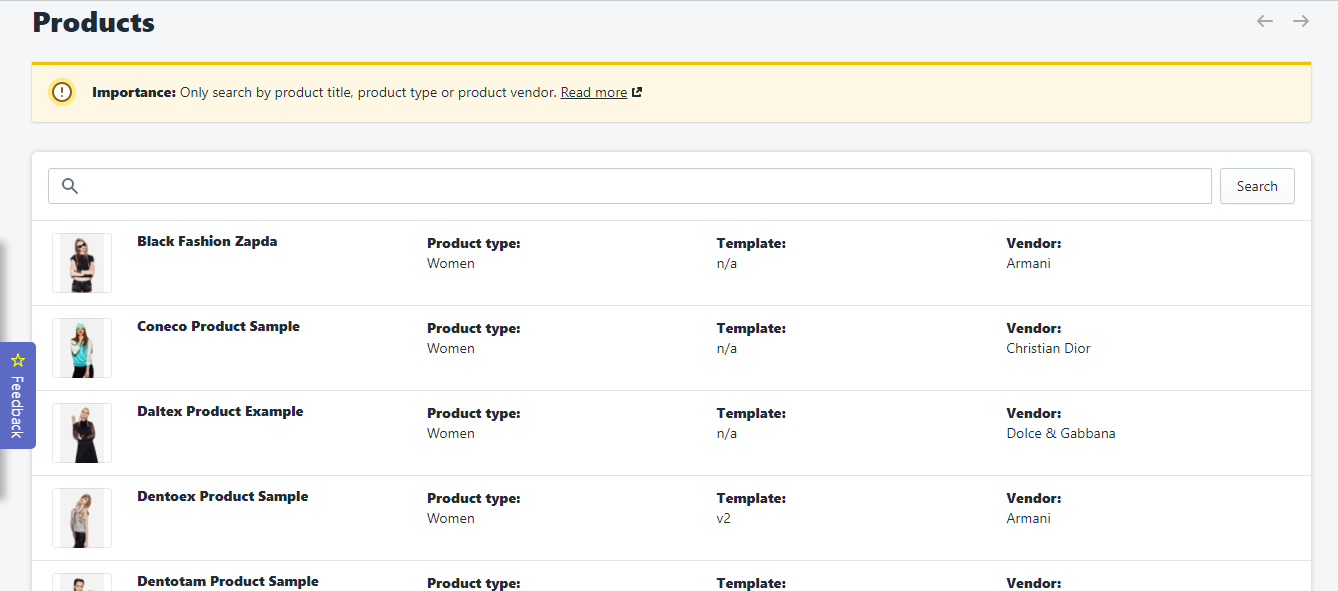The height and width of the screenshot is (591, 1338).
Task: Click the star icon on the Feedback tab
Action: 18,360
